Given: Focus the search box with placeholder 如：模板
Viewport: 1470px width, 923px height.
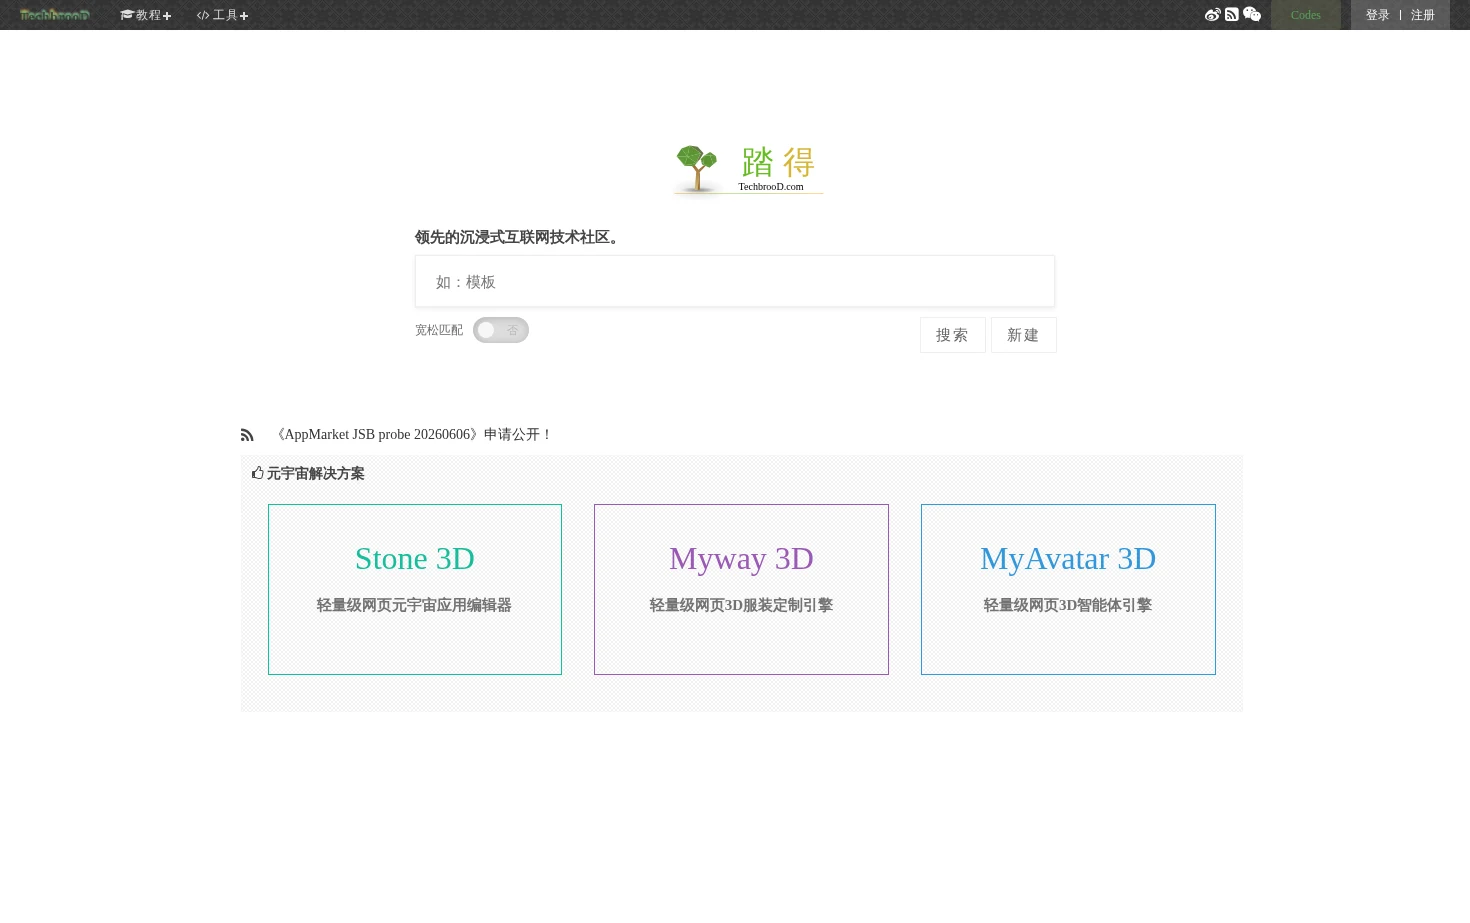Looking at the screenshot, I should pos(735,281).
